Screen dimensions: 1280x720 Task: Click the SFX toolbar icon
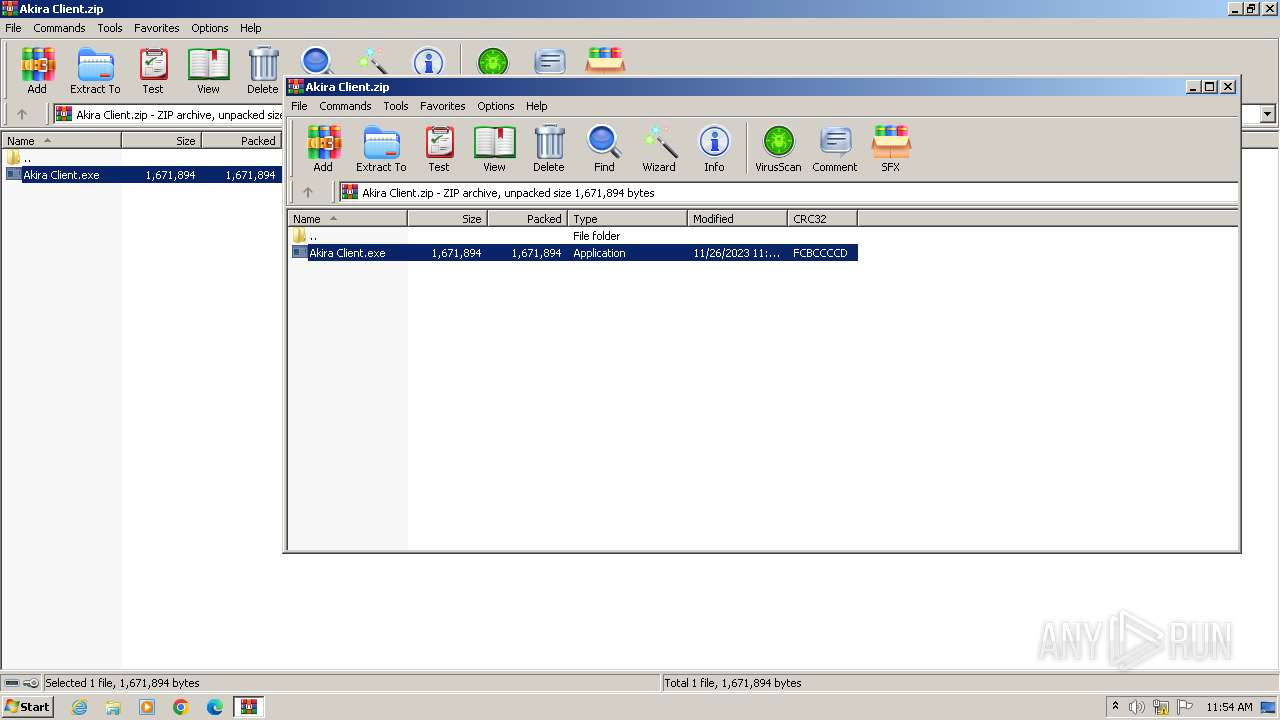point(890,148)
